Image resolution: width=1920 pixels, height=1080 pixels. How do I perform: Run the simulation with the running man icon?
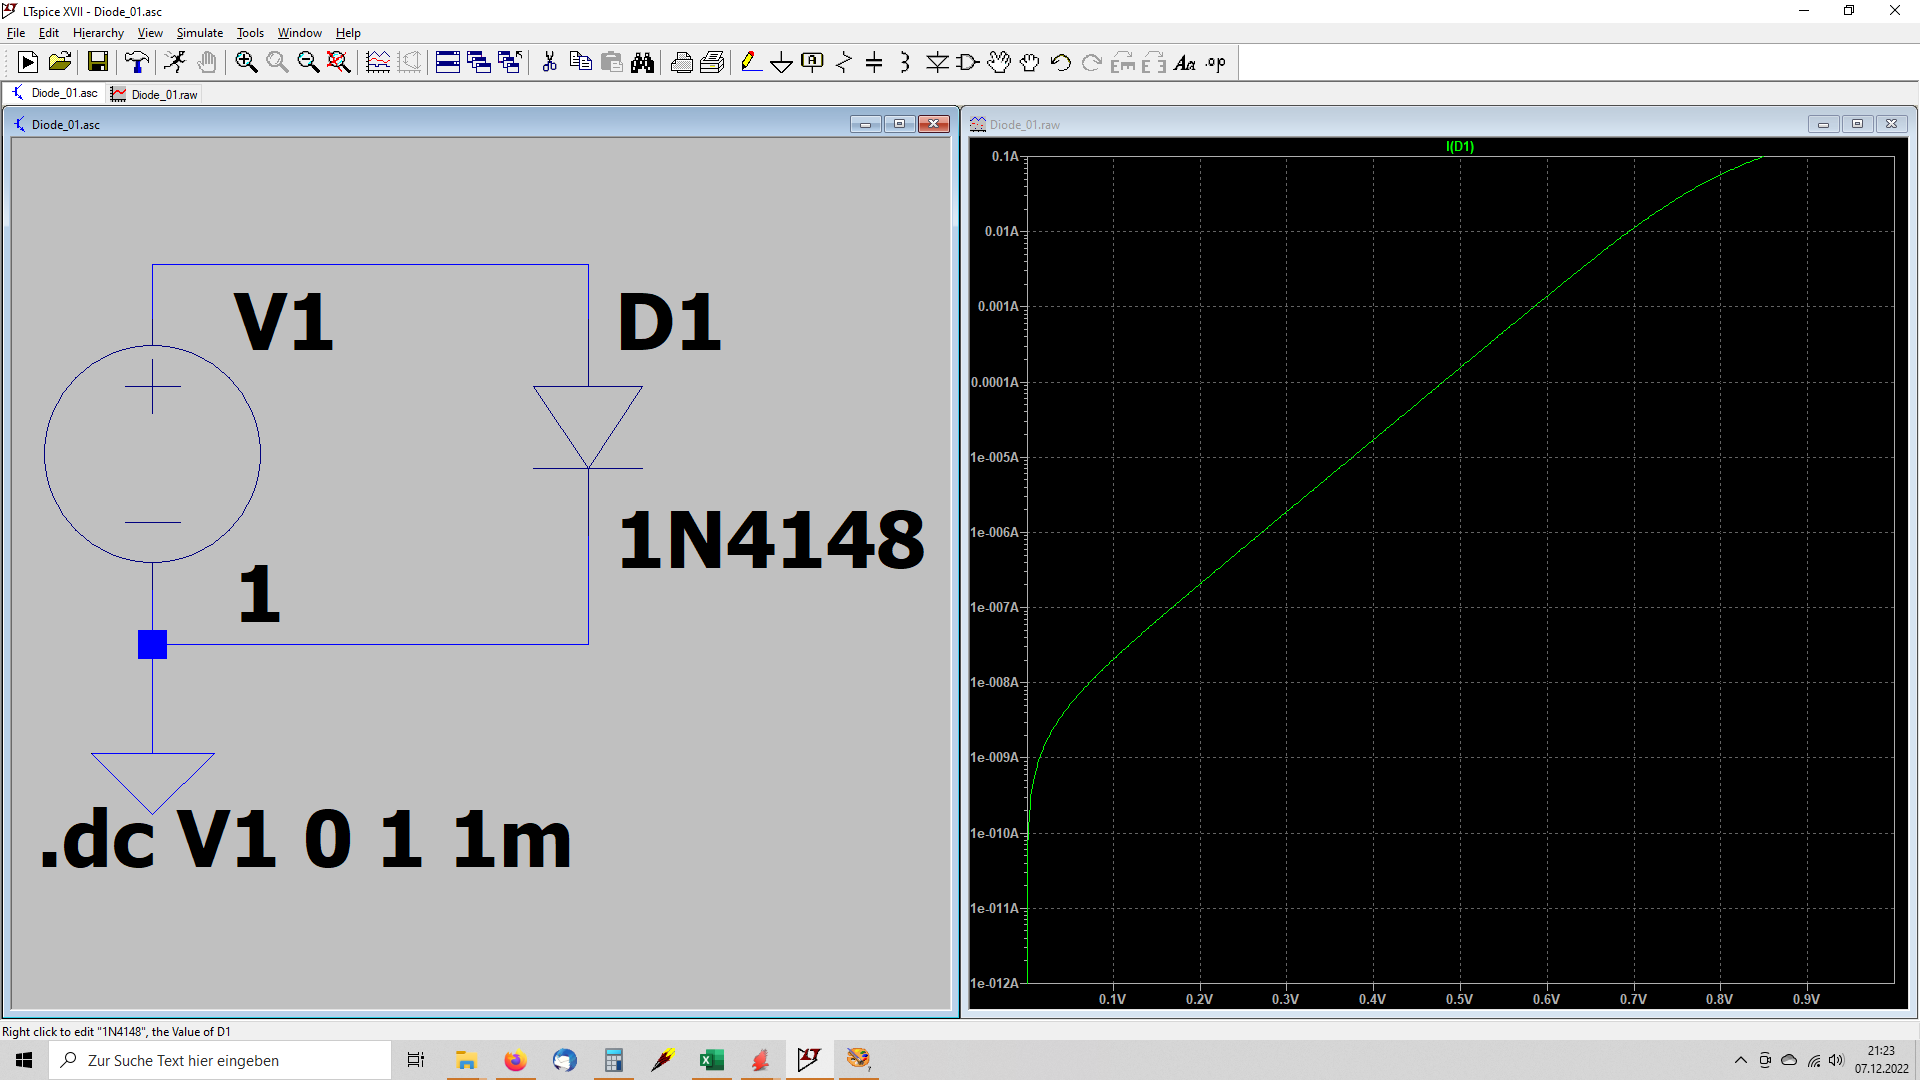pos(175,62)
